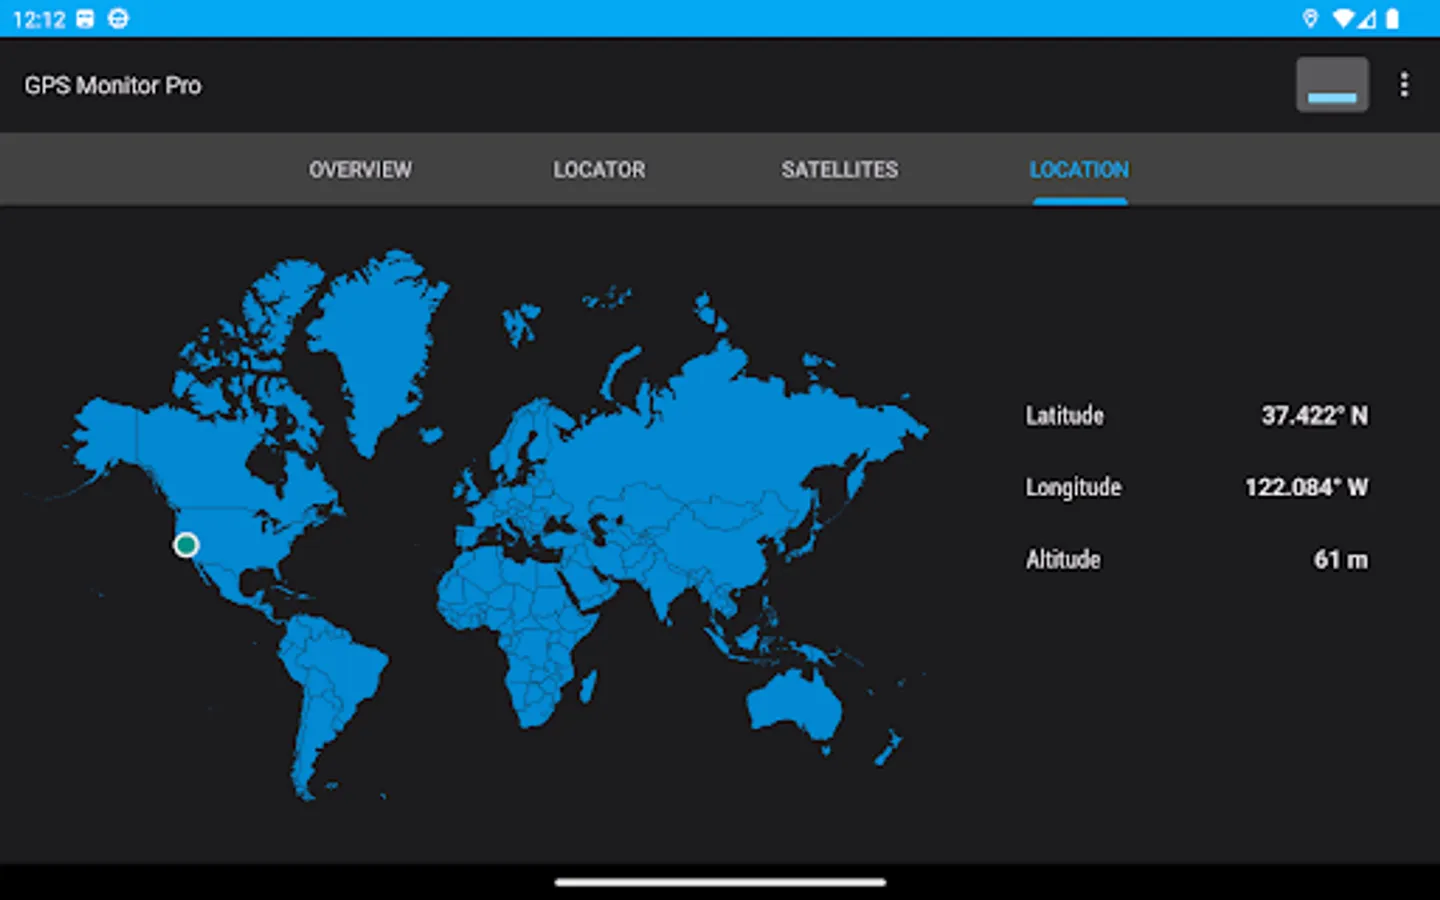
Task: Switch to the LOCATOR tab
Action: pyautogui.click(x=599, y=170)
